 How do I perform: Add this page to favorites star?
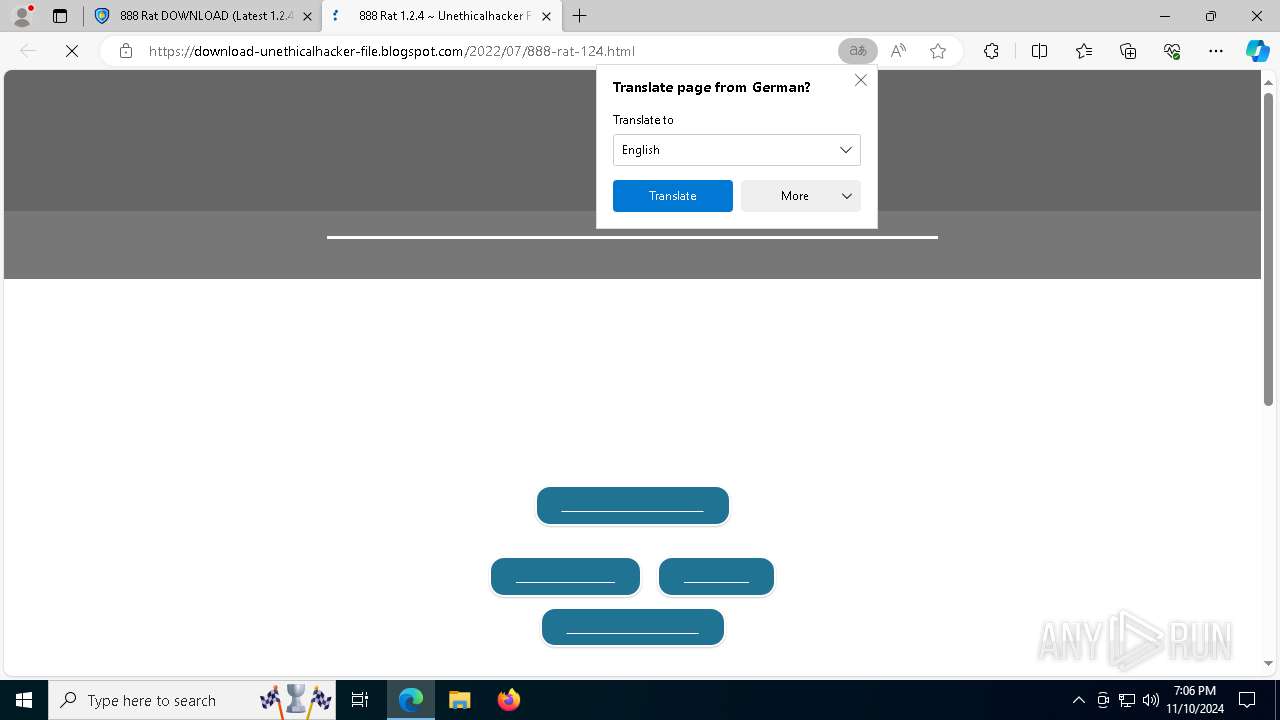938,51
